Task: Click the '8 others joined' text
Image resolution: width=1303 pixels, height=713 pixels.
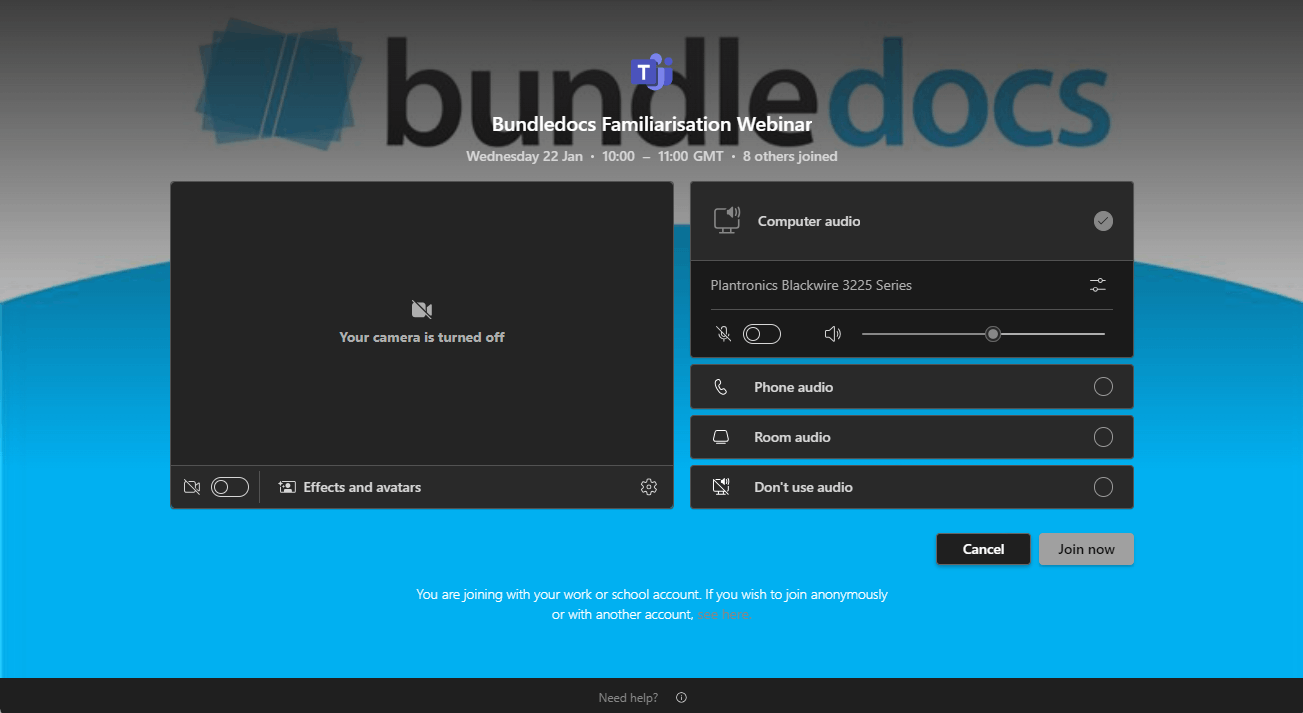Action: [790, 156]
